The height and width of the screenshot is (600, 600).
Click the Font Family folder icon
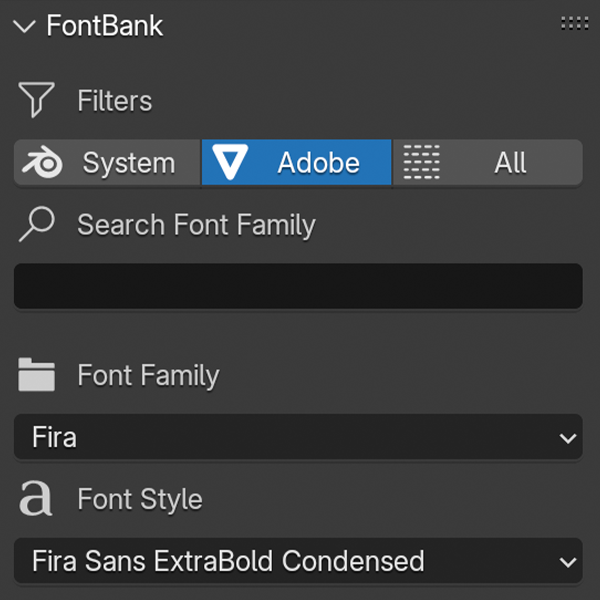pos(36,375)
